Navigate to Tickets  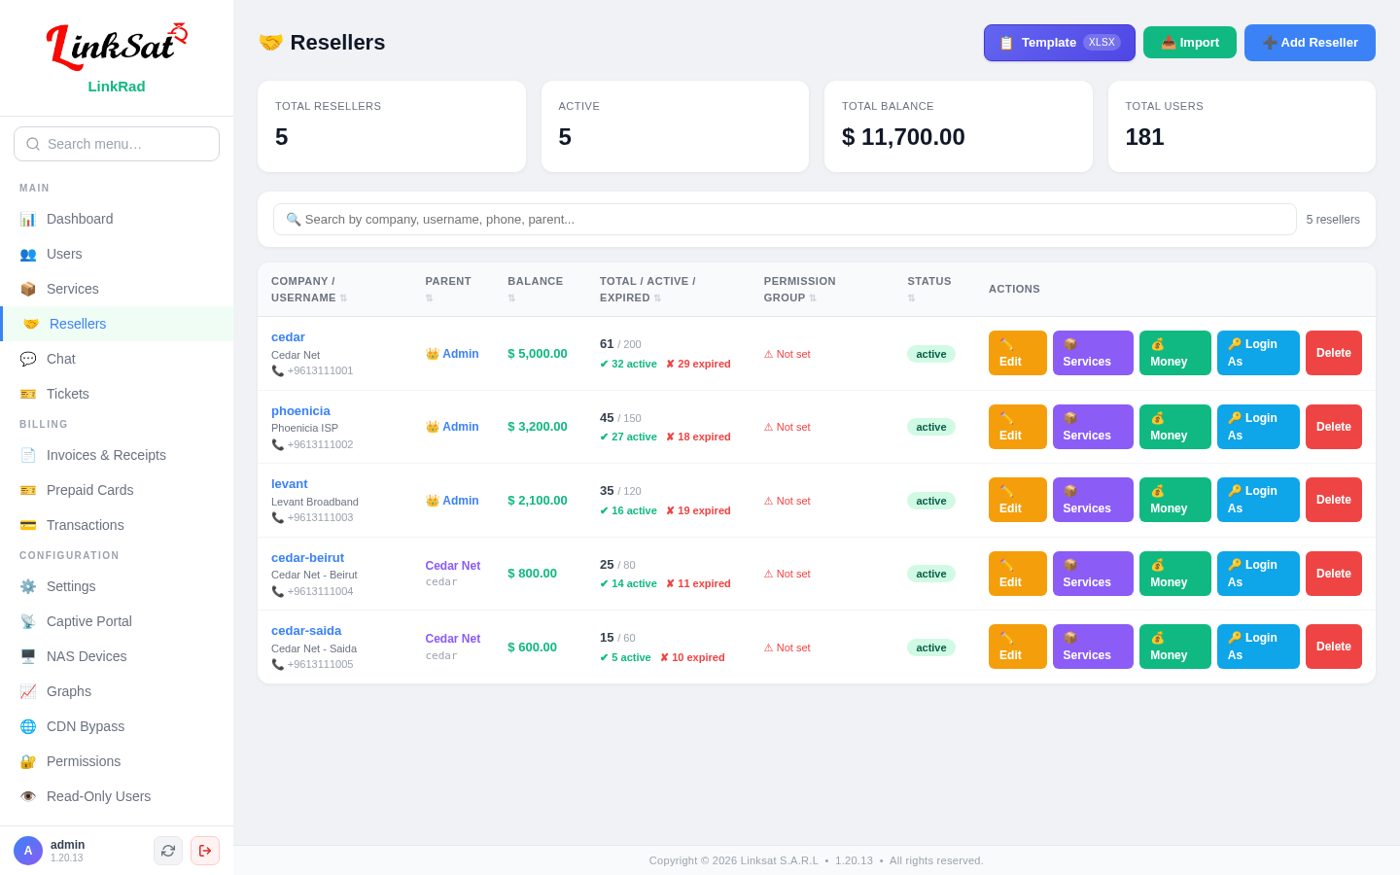click(x=117, y=394)
